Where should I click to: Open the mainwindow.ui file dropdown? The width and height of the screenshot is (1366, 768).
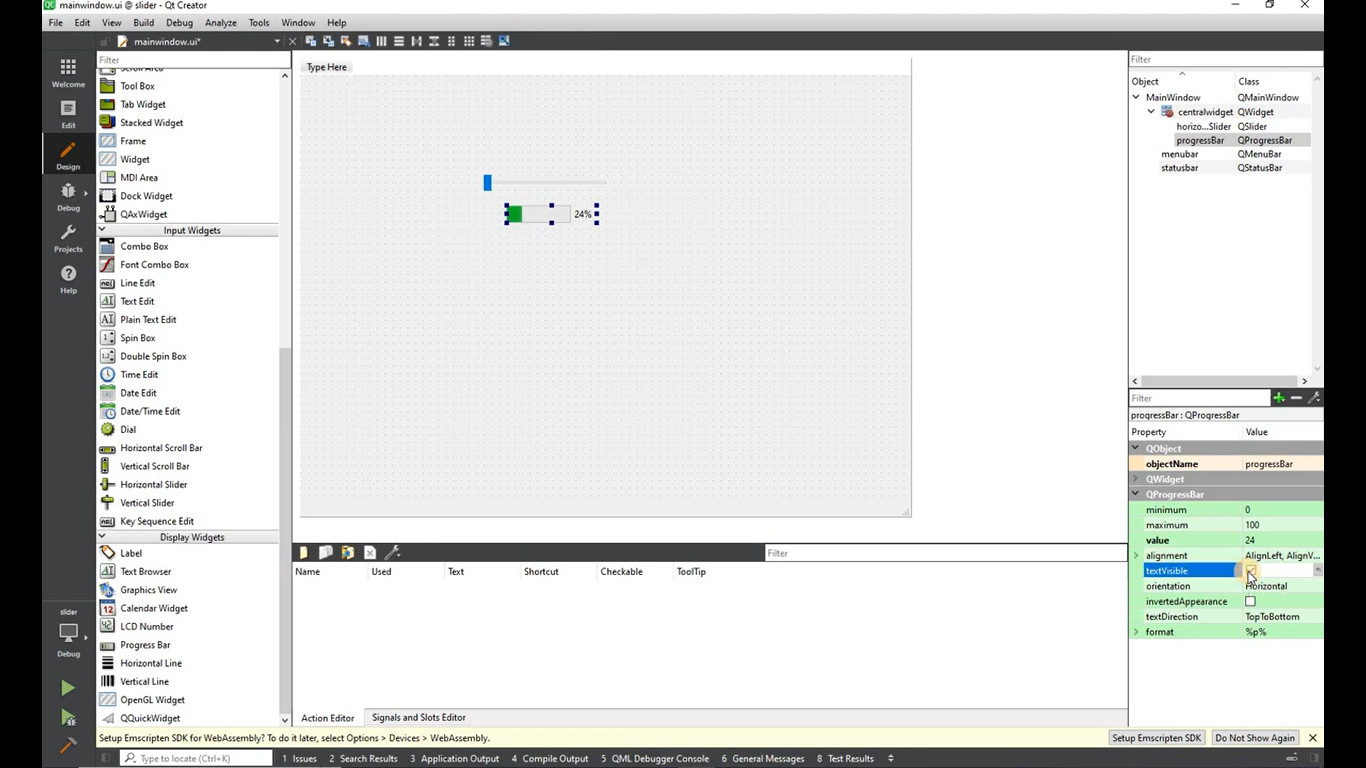277,41
